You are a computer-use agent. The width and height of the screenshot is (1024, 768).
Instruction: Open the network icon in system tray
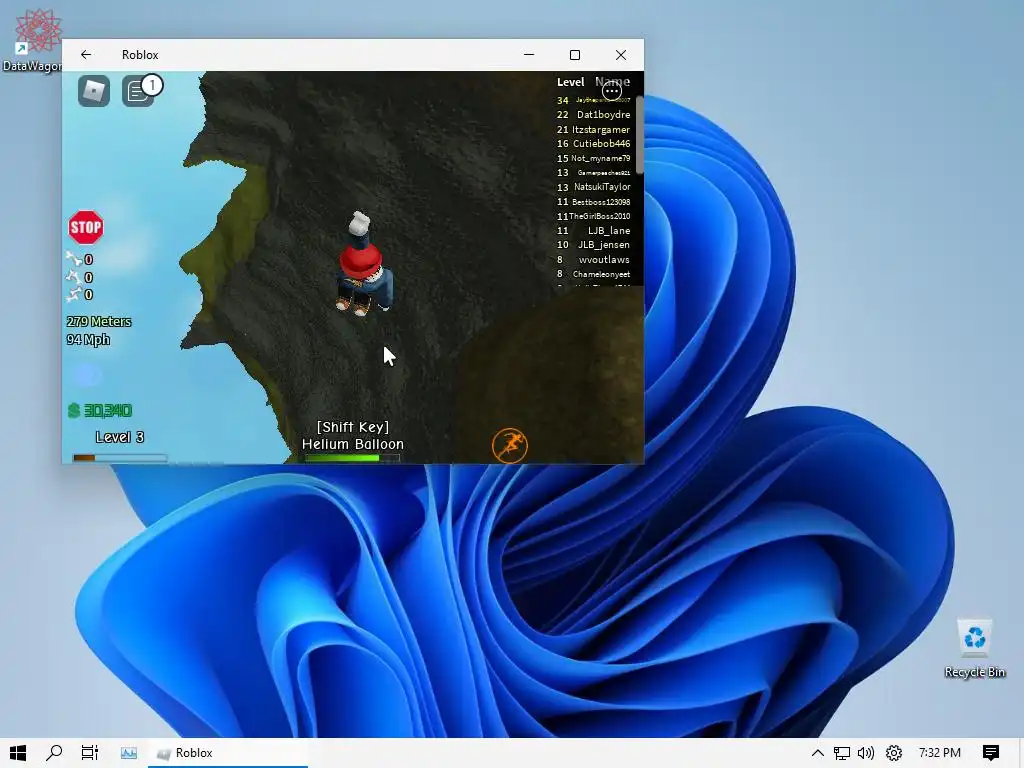click(x=842, y=753)
